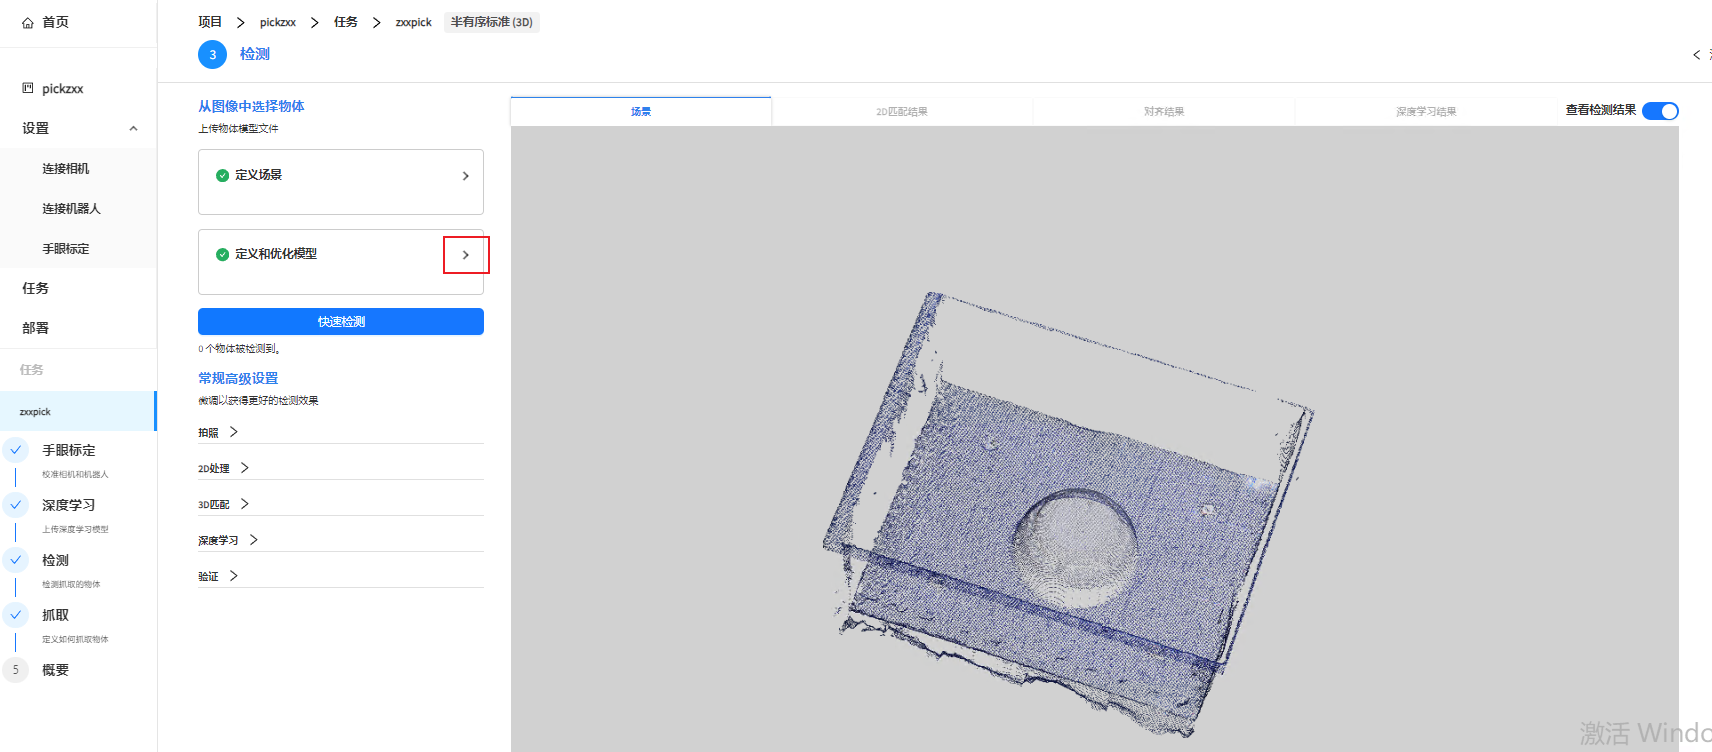Click the back arrow at top right

click(x=1696, y=54)
